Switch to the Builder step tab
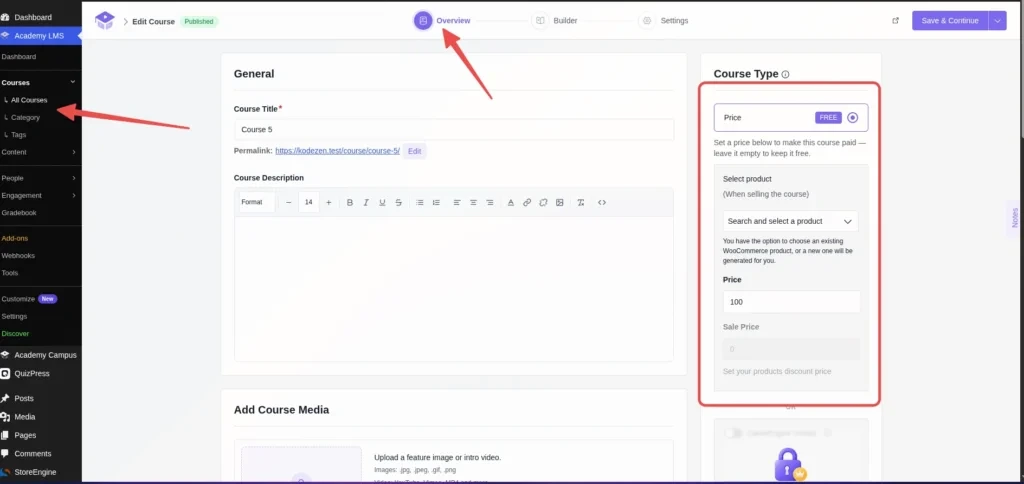Viewport: 1024px width, 484px height. pyautogui.click(x=554, y=21)
